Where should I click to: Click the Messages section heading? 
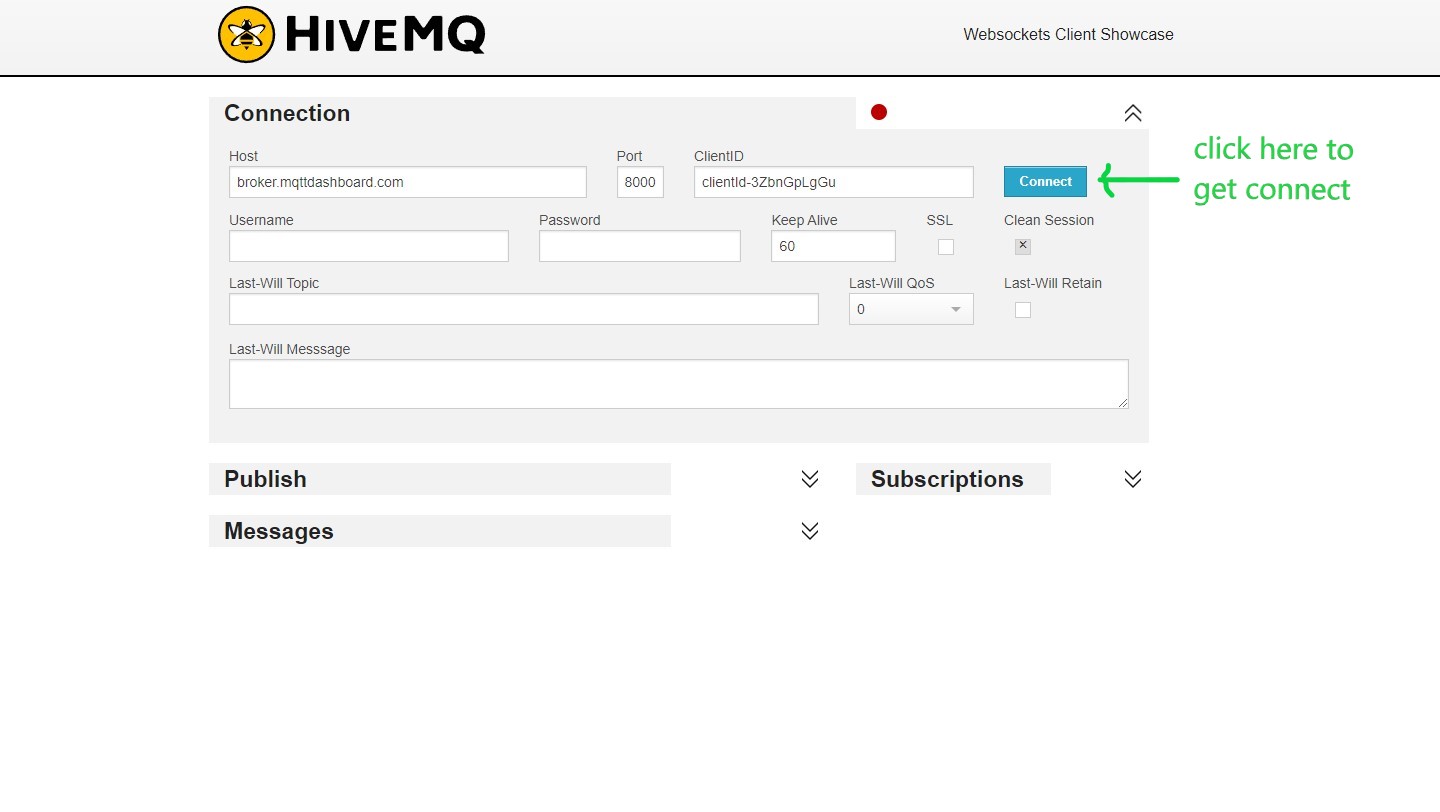(x=279, y=531)
